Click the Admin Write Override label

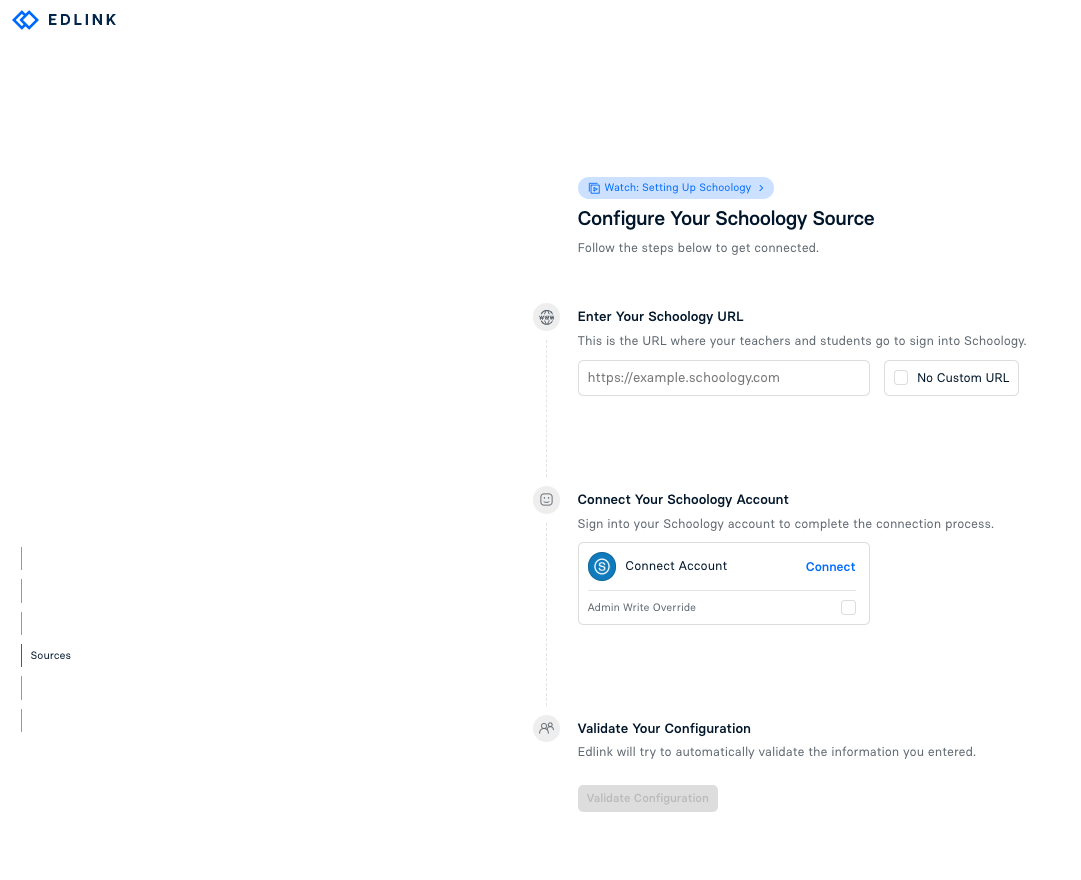coord(641,608)
